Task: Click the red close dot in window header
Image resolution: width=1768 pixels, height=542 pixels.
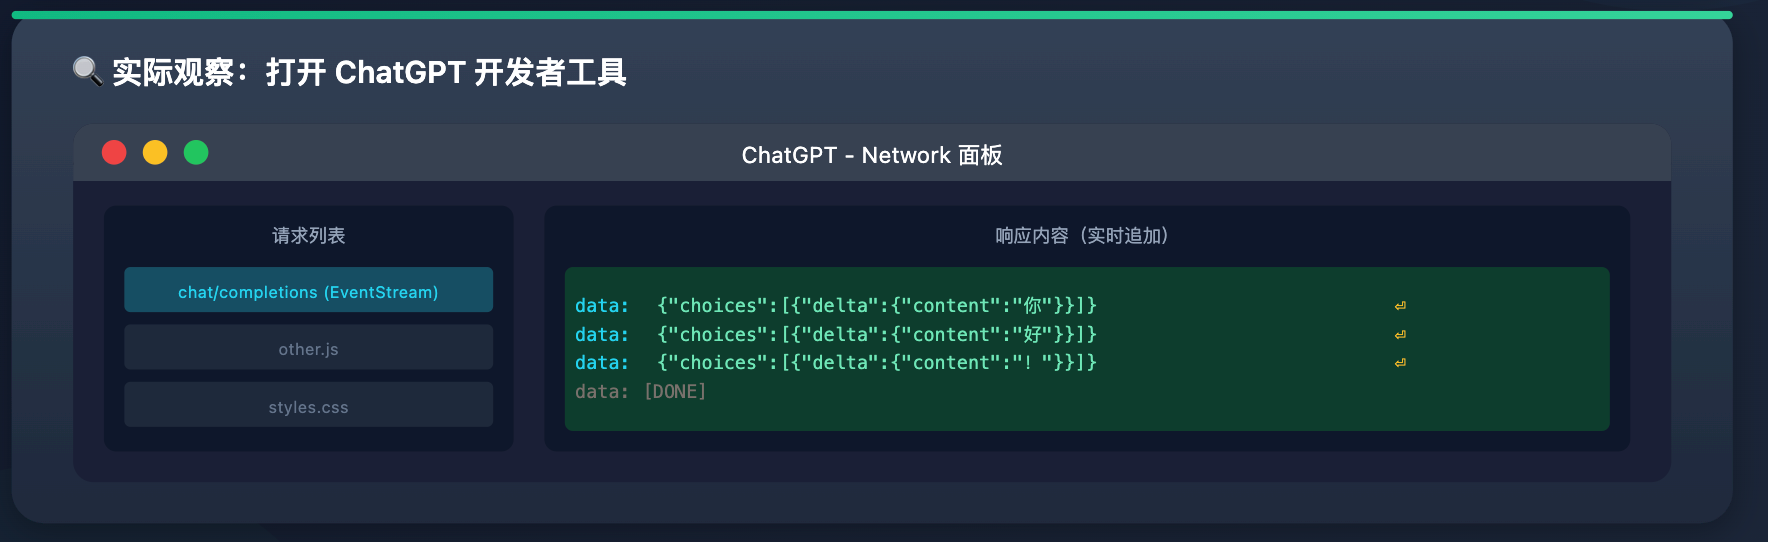Action: pyautogui.click(x=114, y=152)
